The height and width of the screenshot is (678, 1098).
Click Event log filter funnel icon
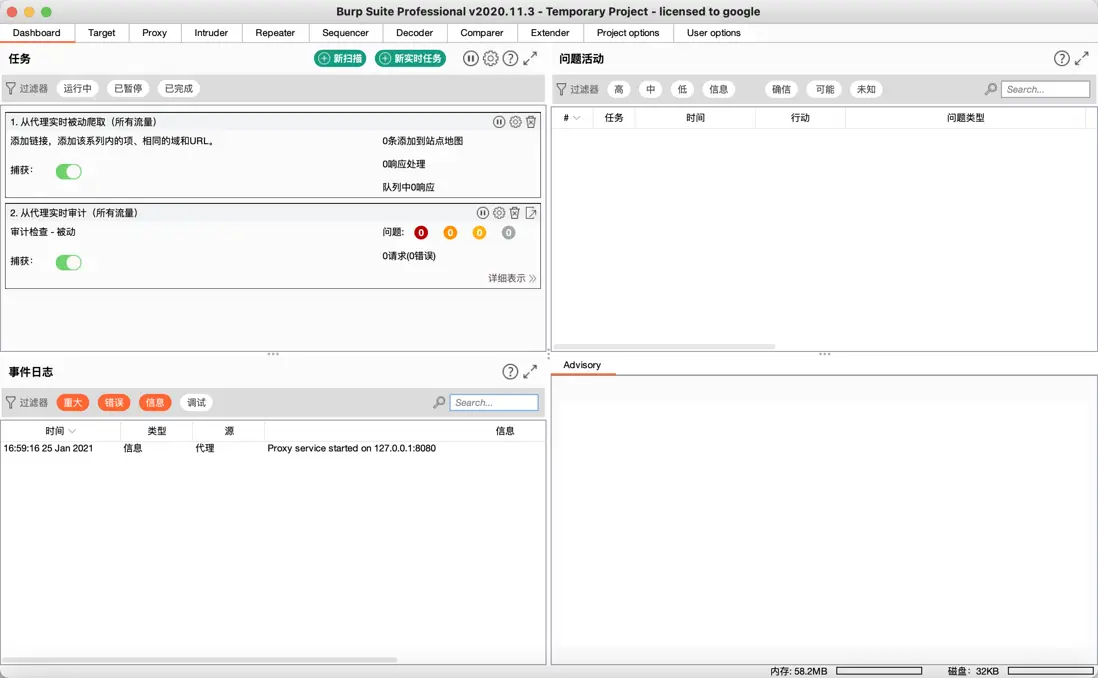11,402
